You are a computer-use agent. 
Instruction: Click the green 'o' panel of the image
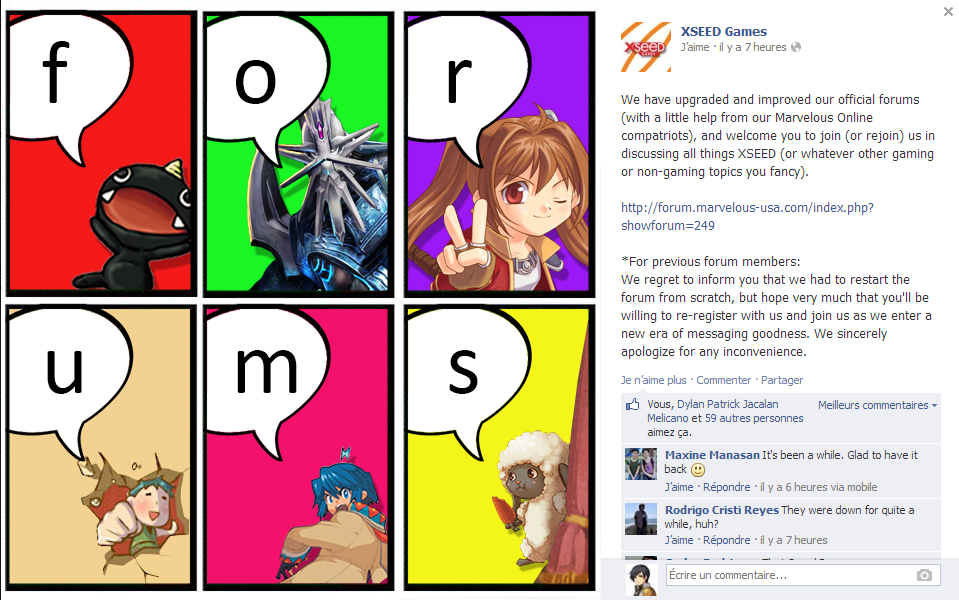298,154
